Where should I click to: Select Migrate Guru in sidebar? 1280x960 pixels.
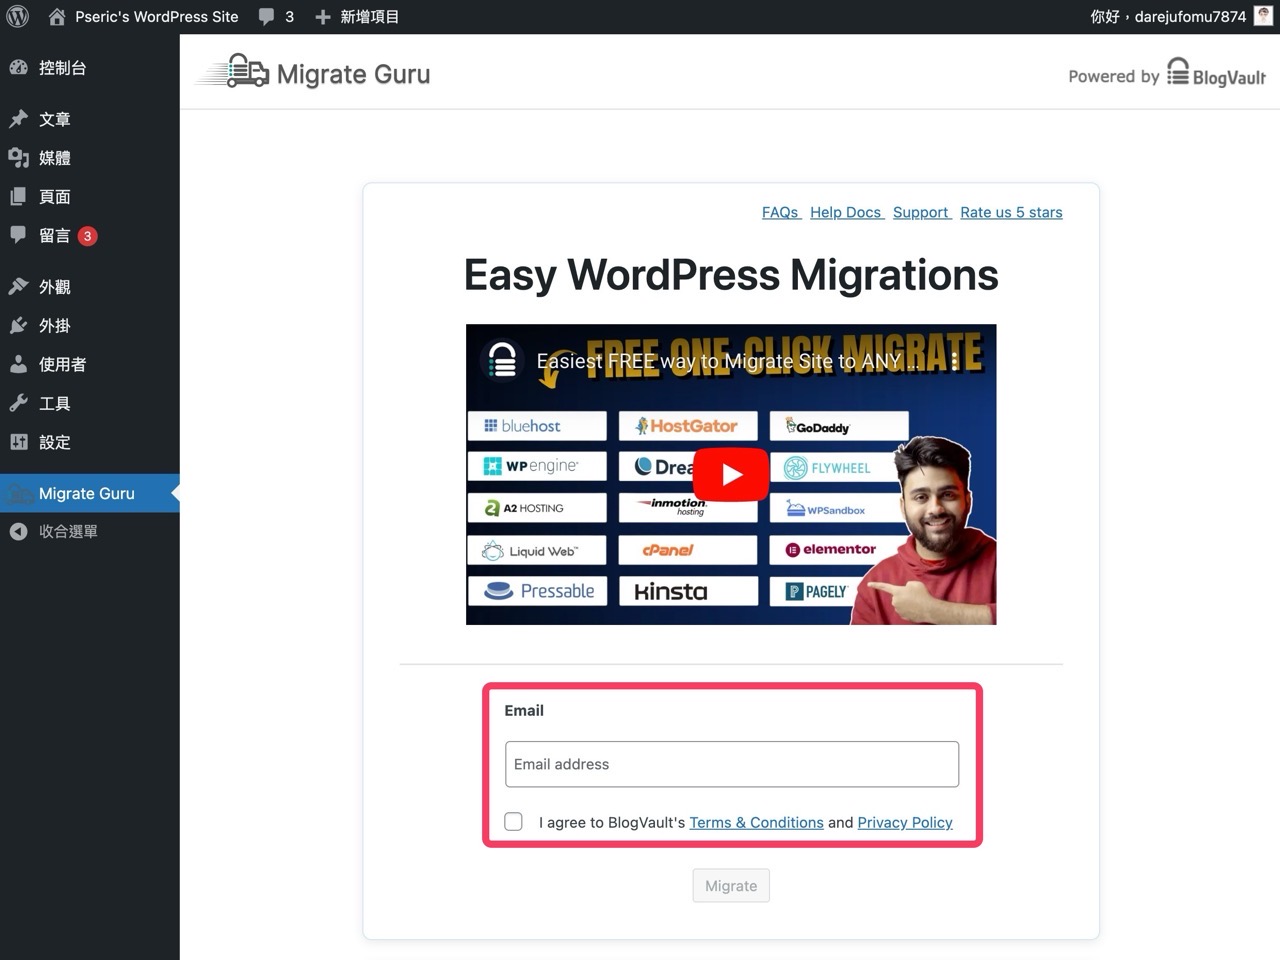point(90,493)
